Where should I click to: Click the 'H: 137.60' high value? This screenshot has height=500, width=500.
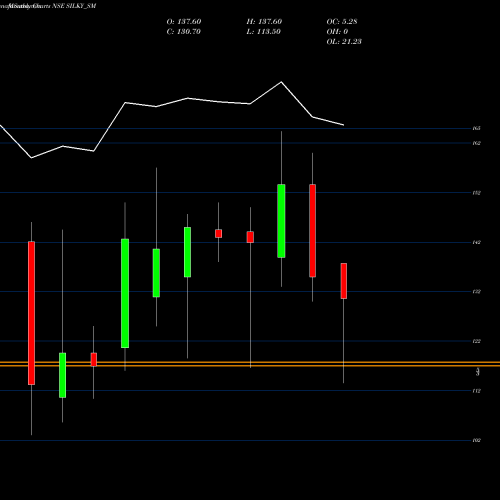pos(264,22)
